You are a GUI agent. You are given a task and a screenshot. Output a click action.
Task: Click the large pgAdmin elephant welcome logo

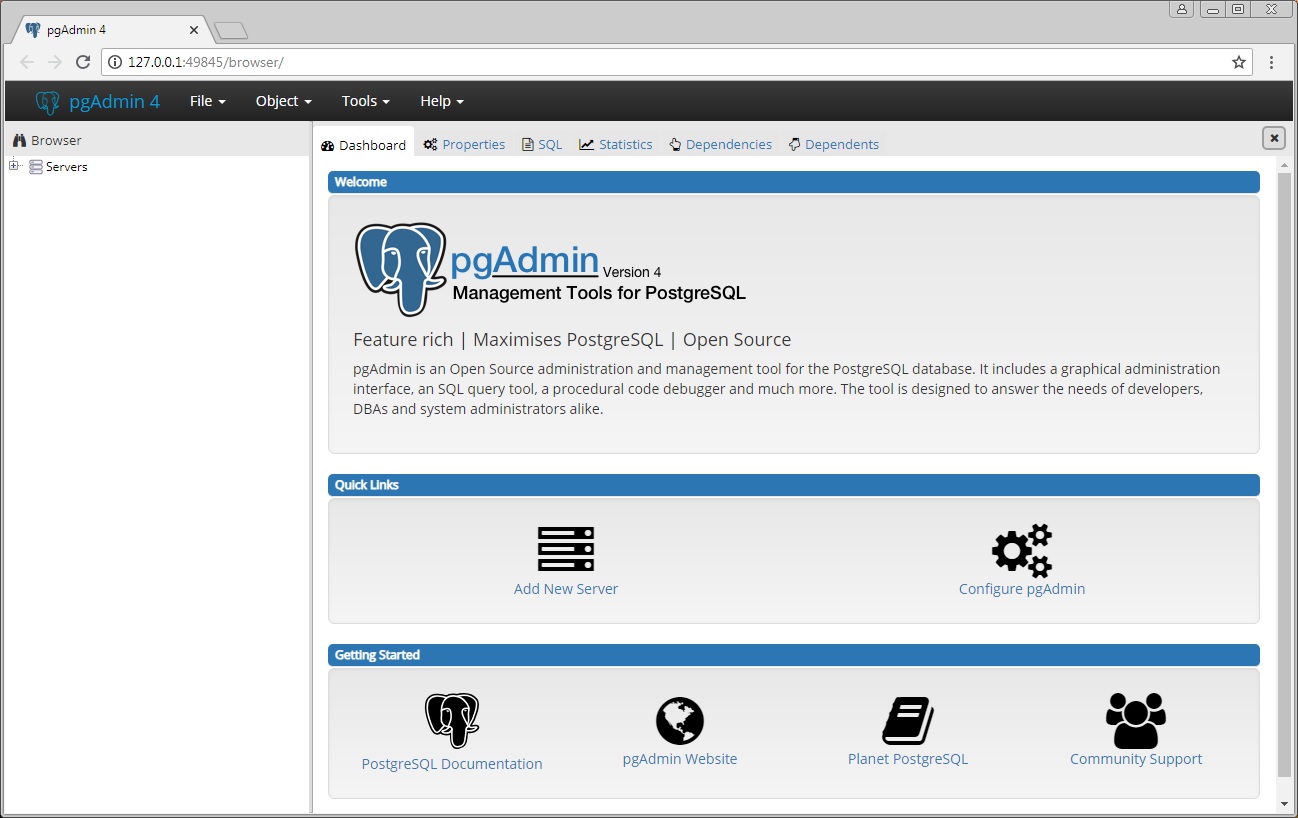pyautogui.click(x=401, y=269)
